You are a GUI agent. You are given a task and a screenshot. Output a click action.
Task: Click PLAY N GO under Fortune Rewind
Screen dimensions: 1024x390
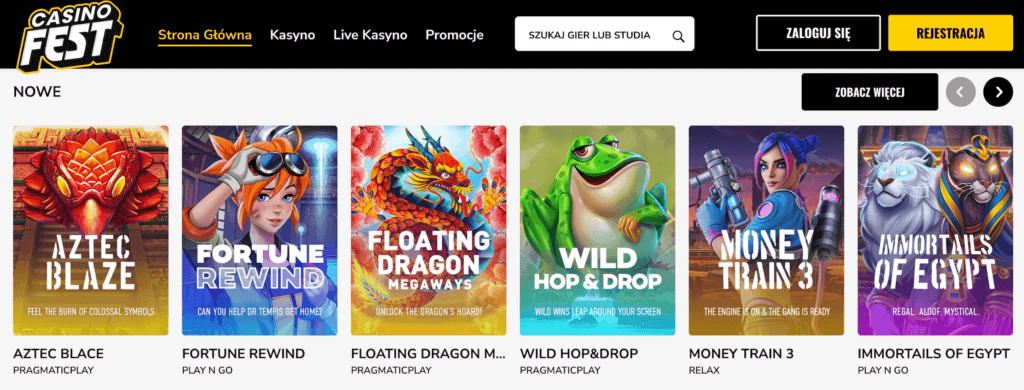207,370
